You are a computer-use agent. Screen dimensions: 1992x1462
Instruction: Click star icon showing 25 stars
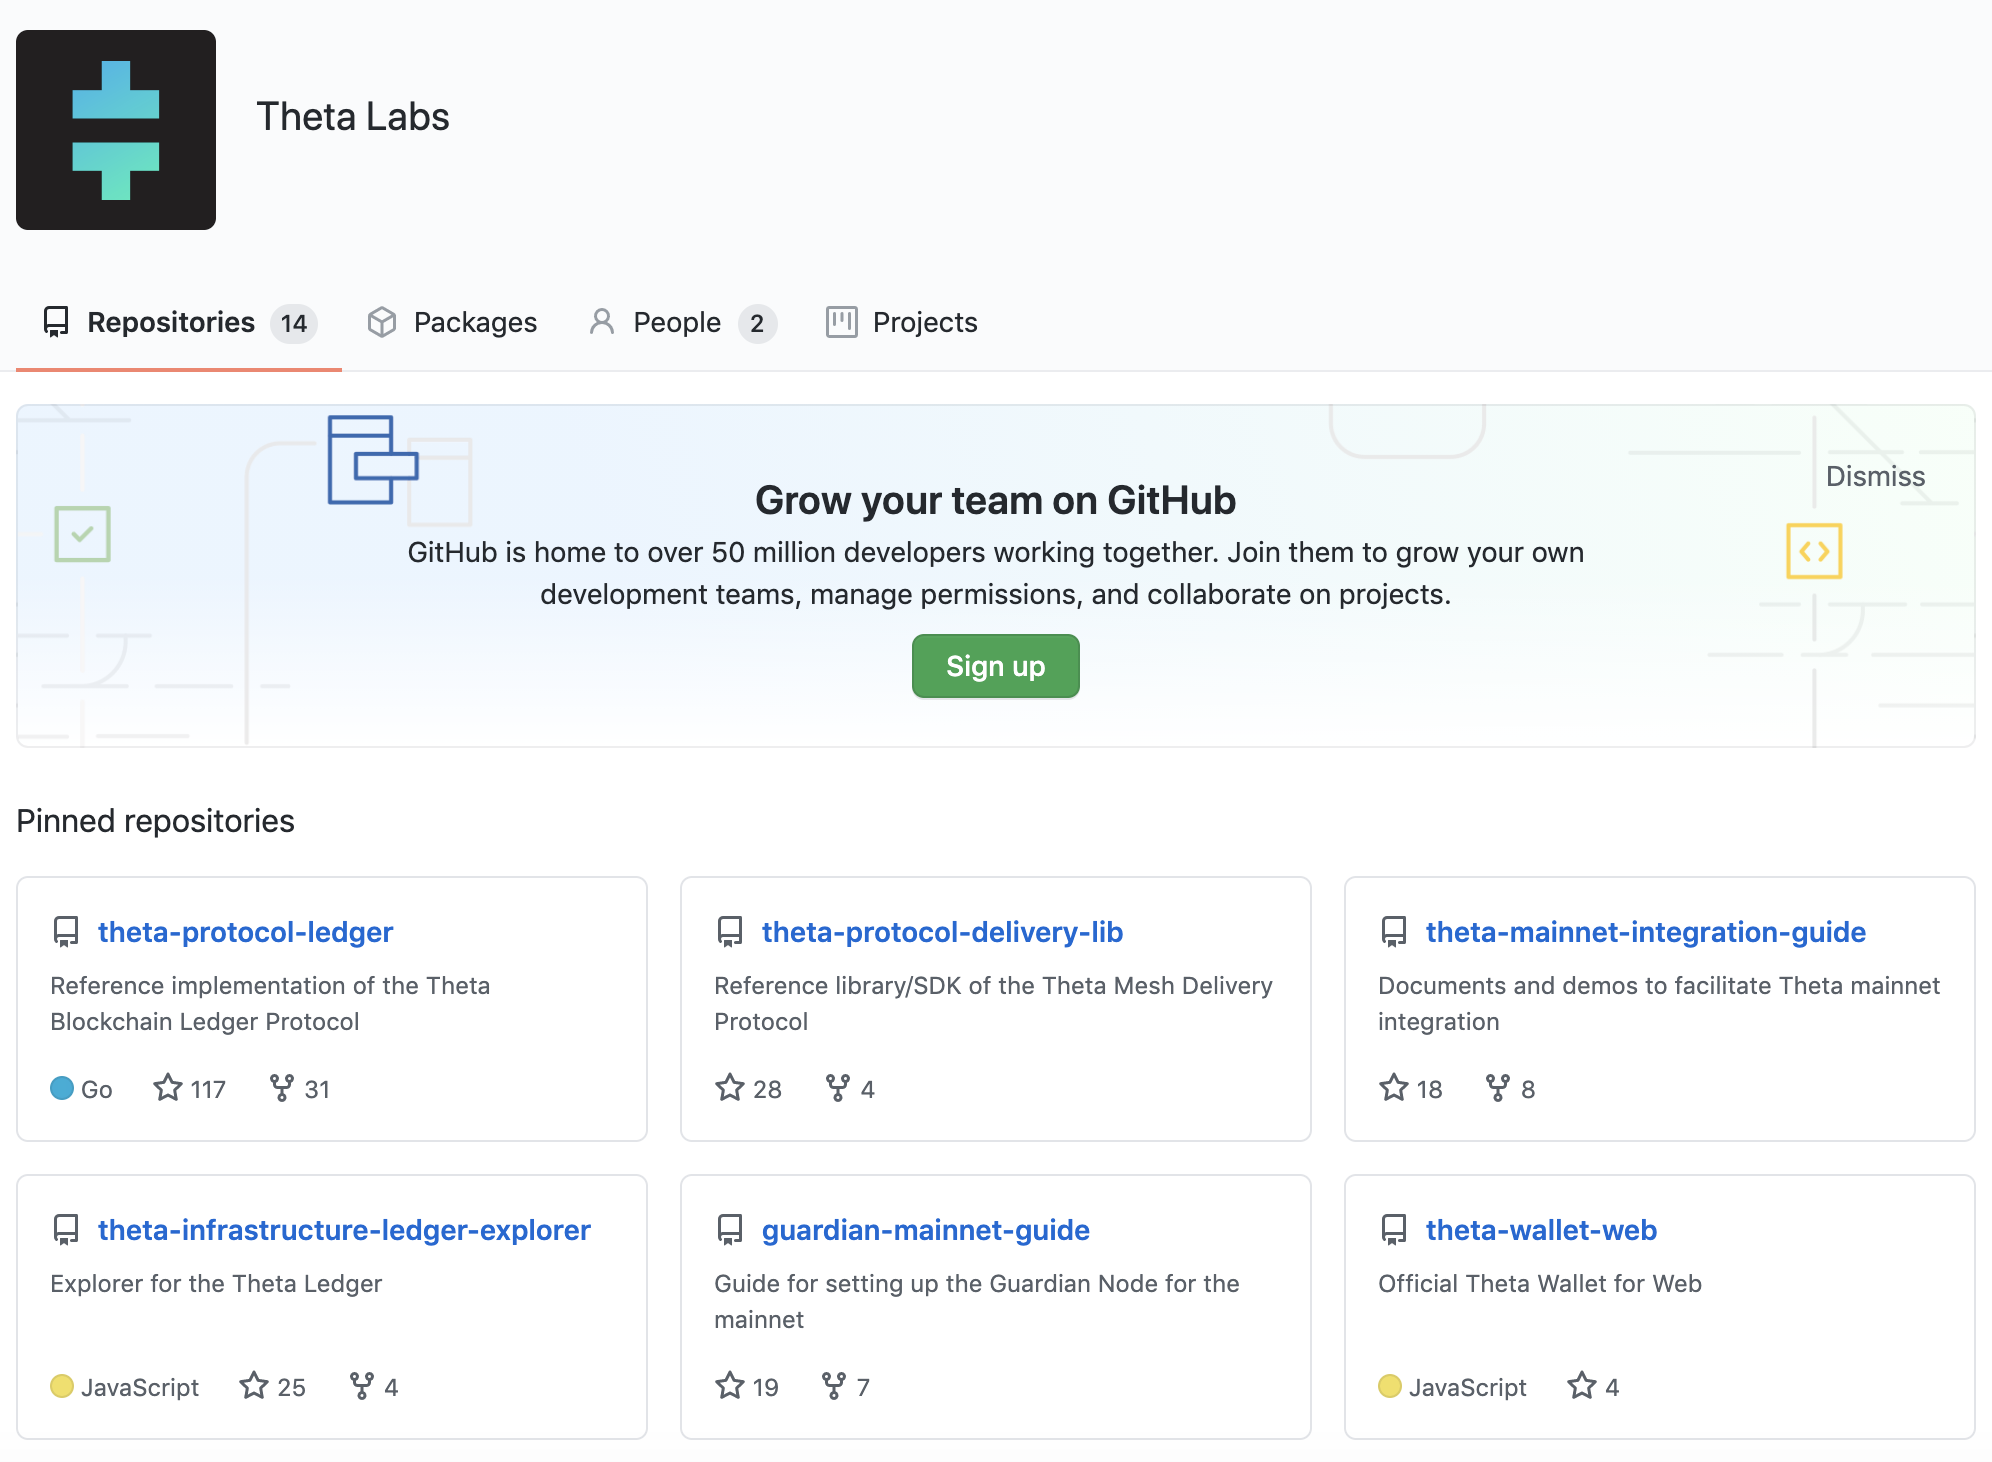pos(254,1386)
